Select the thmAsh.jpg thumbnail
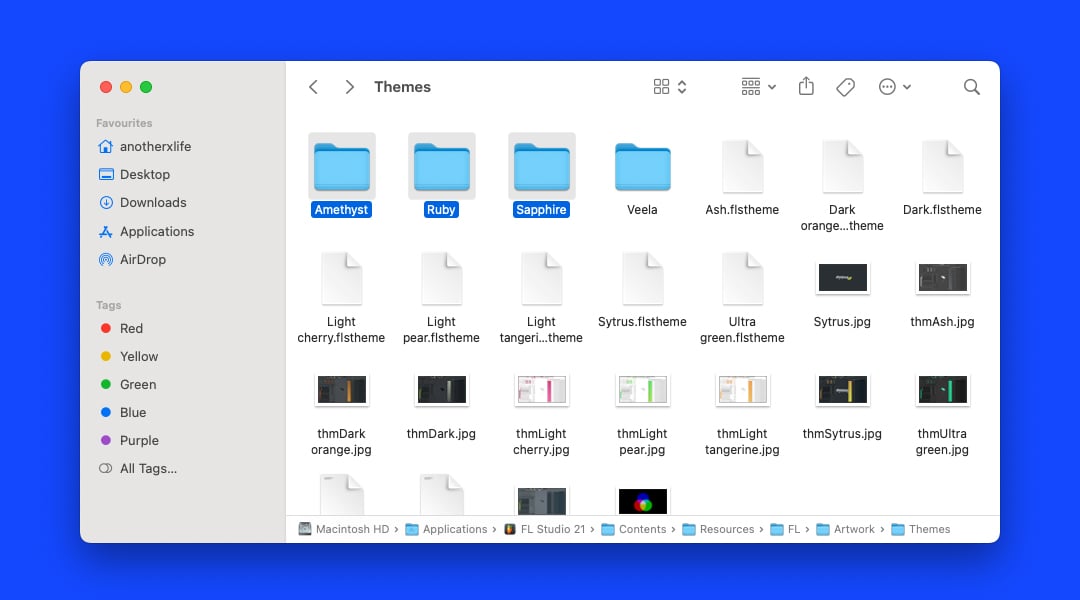Screen dimensions: 1080x600 941,278
